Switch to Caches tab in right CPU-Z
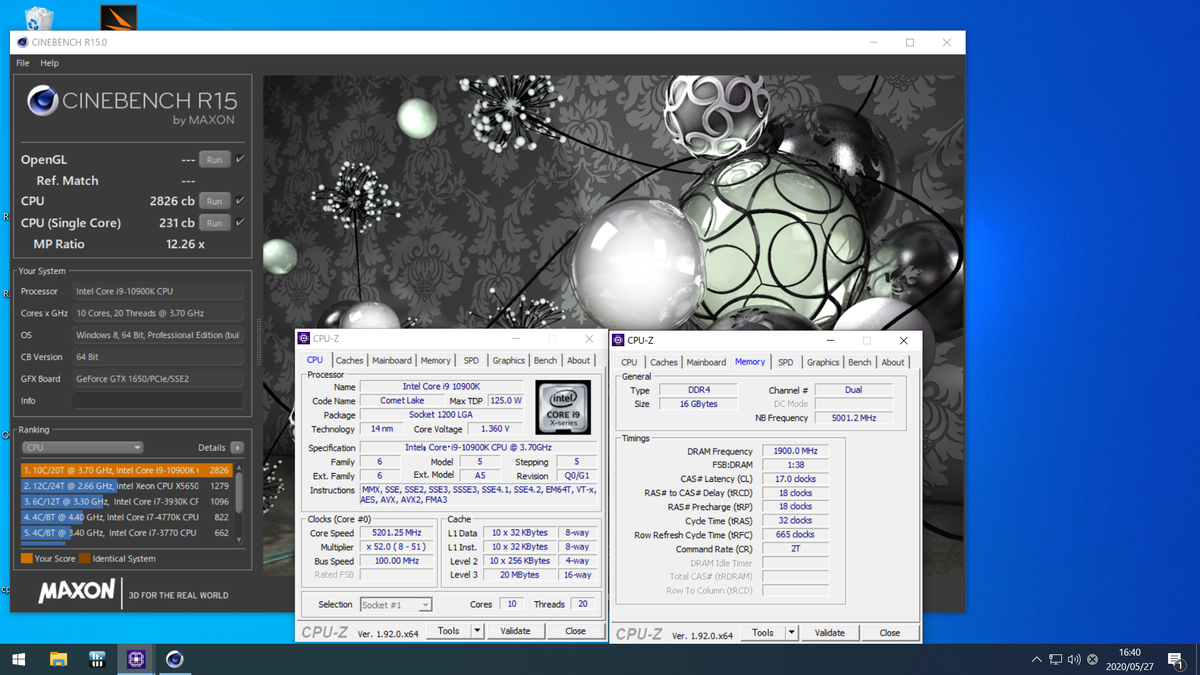This screenshot has height=675, width=1200. 664,362
